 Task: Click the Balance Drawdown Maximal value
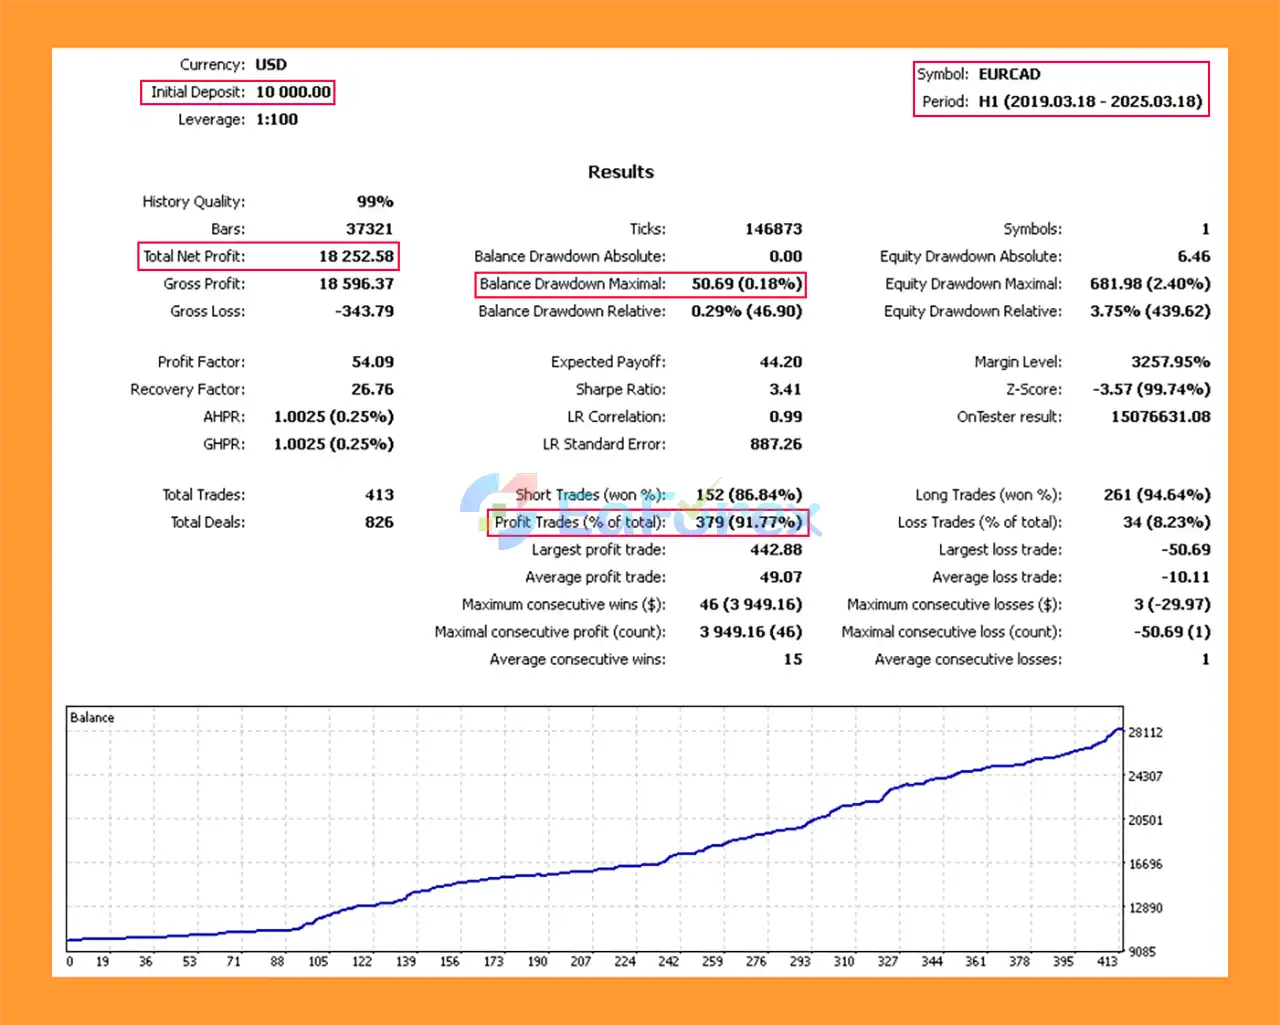click(x=746, y=284)
